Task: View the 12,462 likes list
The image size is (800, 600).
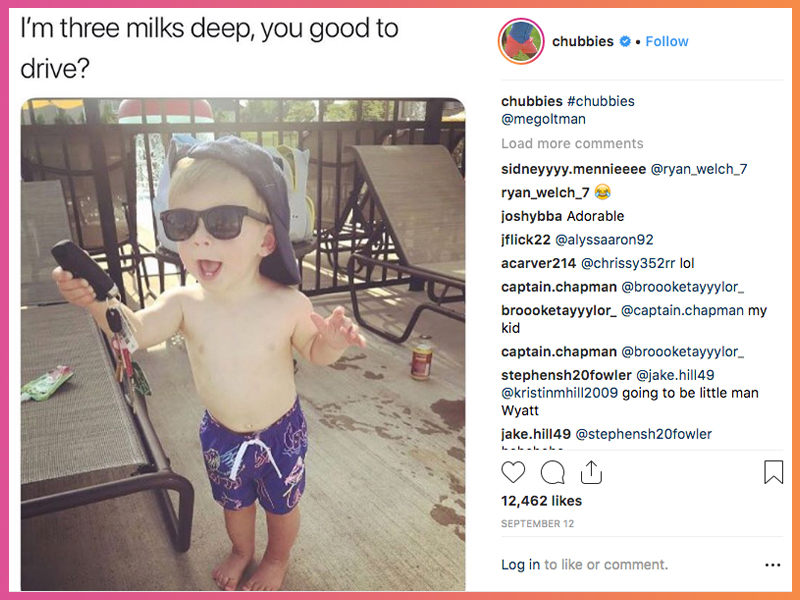Action: (x=541, y=501)
